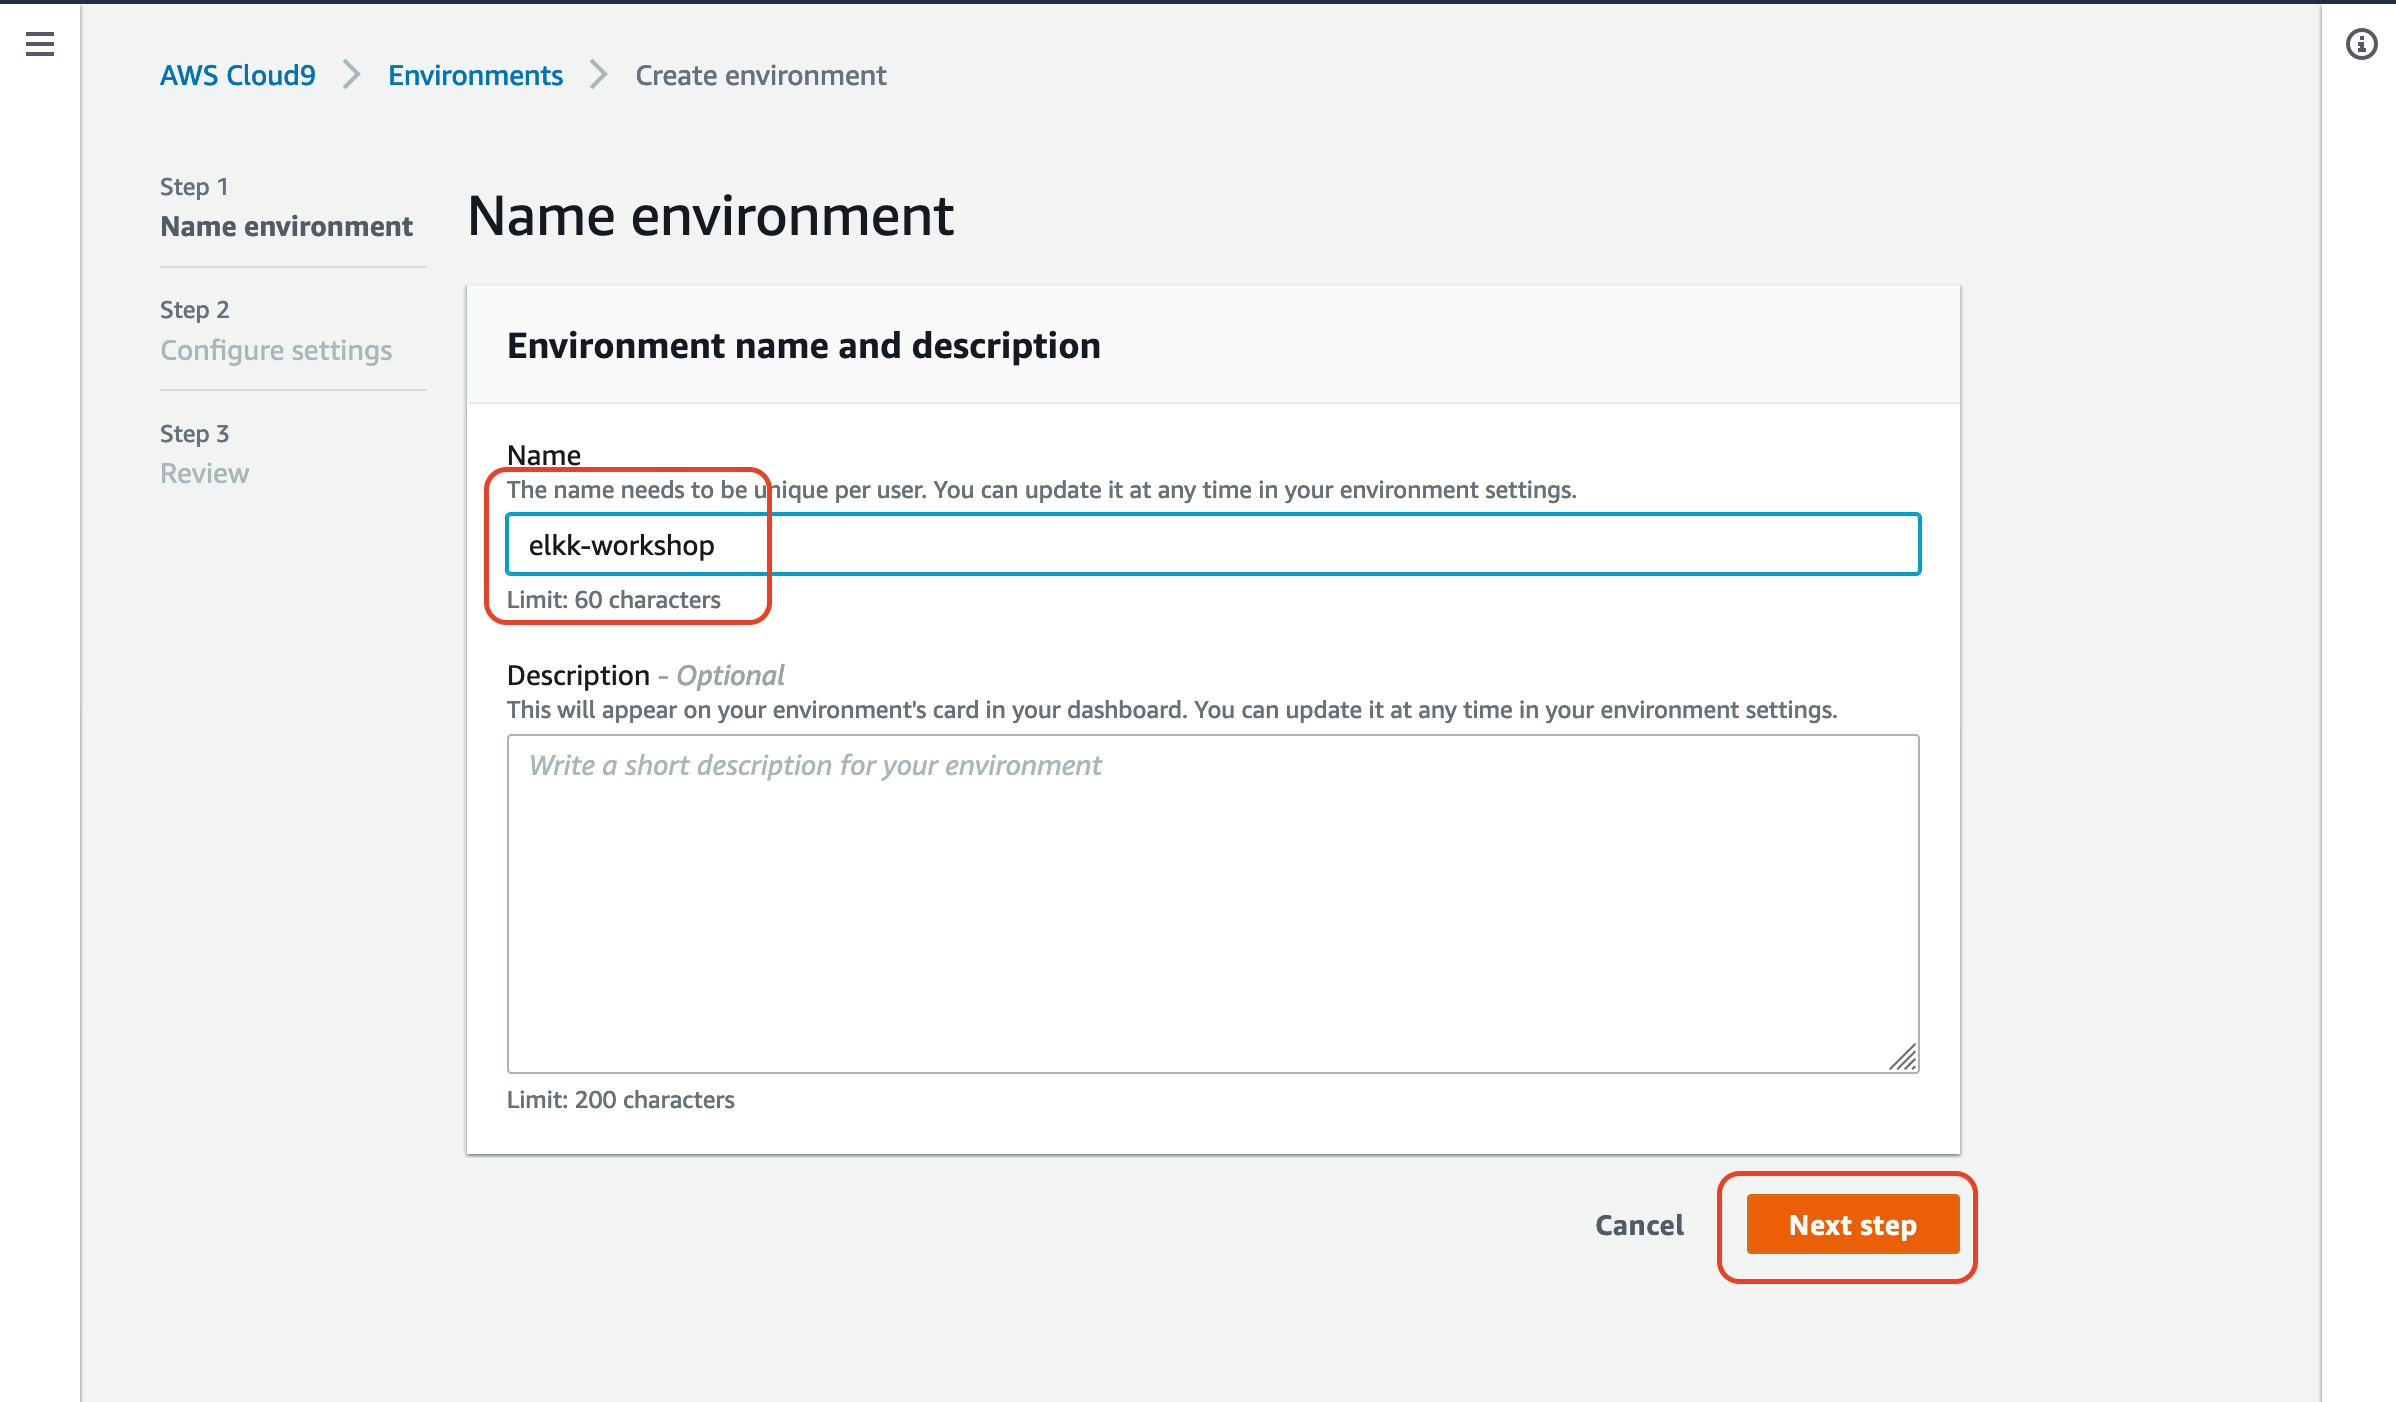The height and width of the screenshot is (1402, 2396).
Task: Click the Description - Optional label
Action: pos(646,675)
